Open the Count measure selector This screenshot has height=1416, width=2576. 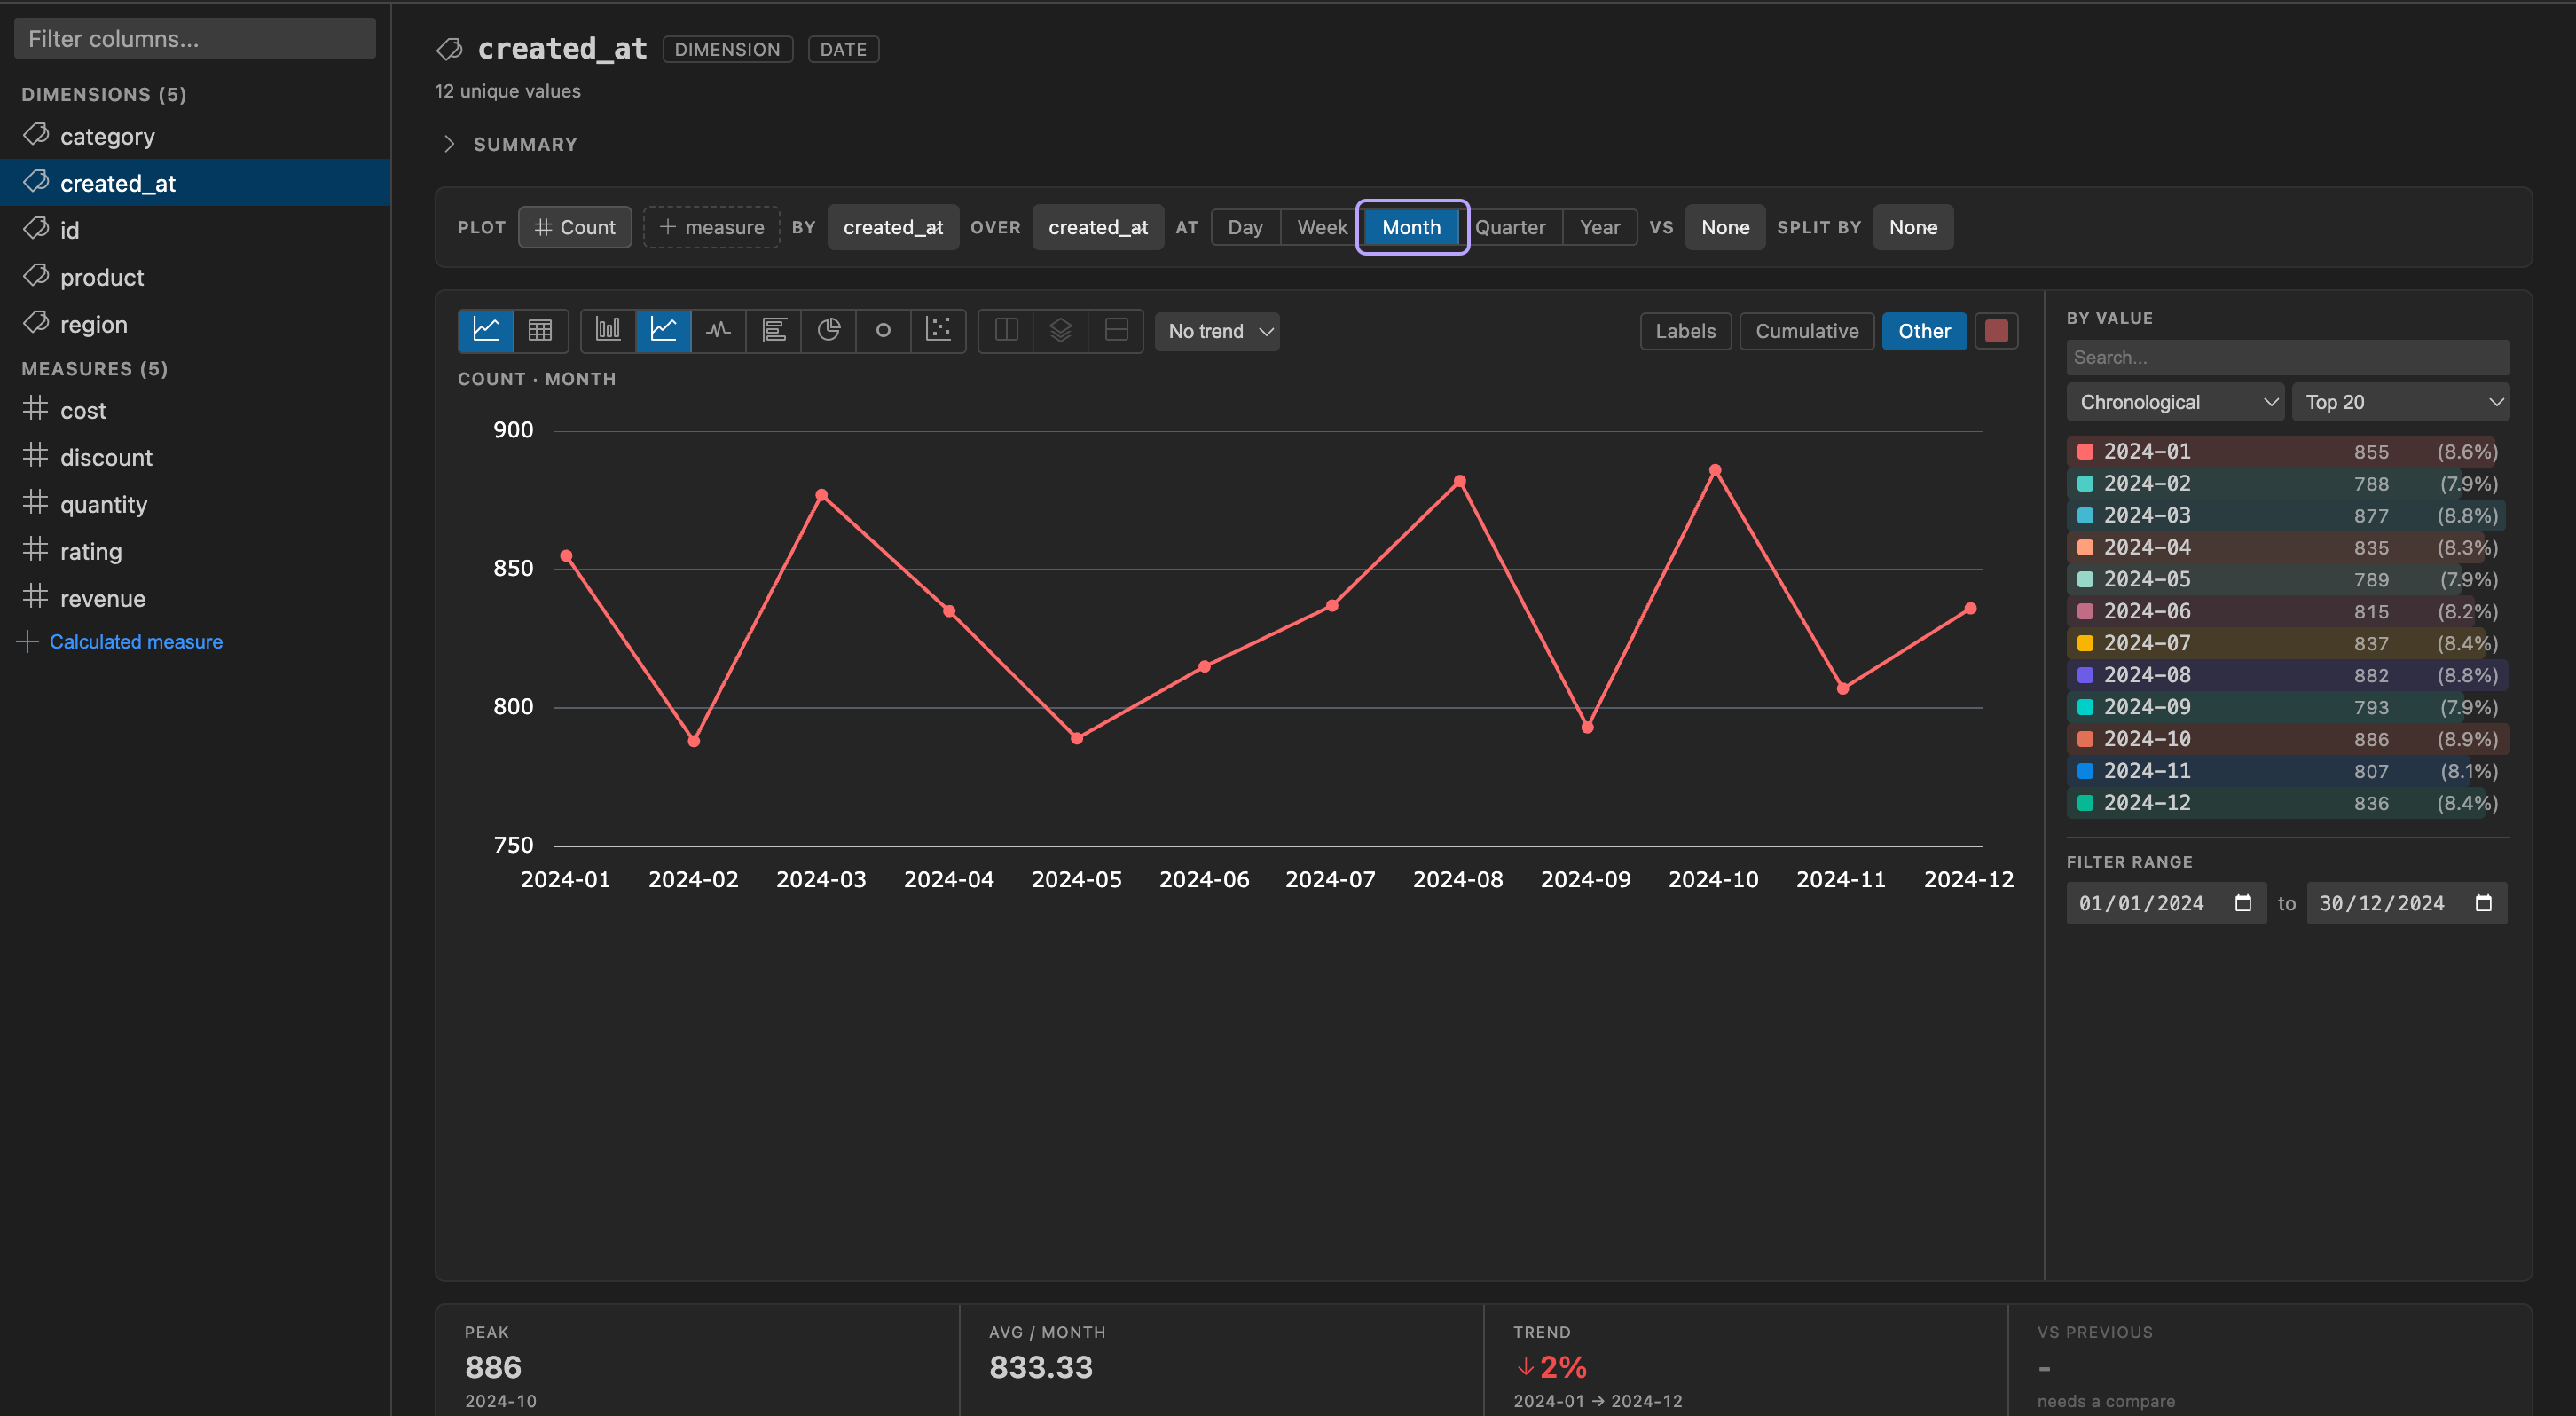click(x=575, y=227)
